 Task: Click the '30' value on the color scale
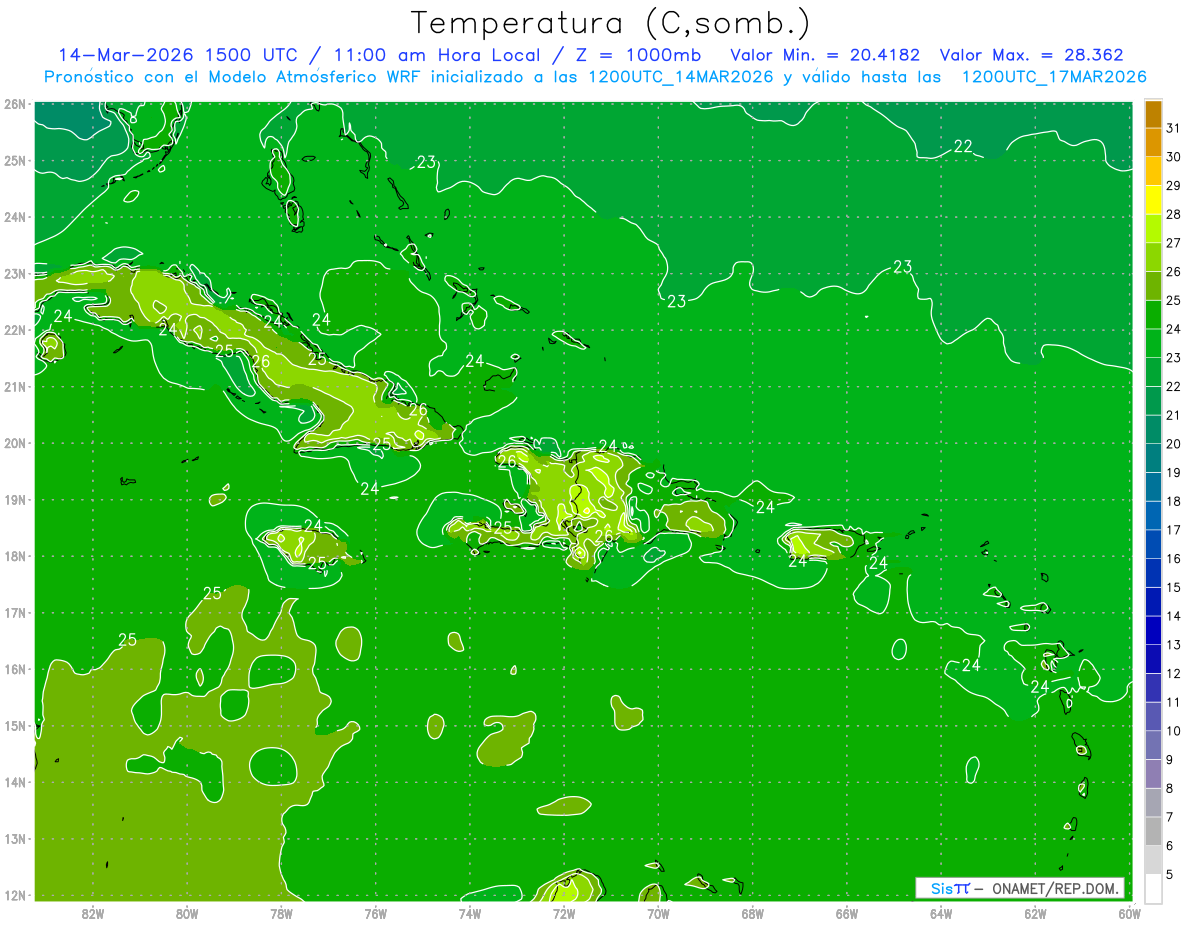click(1174, 157)
